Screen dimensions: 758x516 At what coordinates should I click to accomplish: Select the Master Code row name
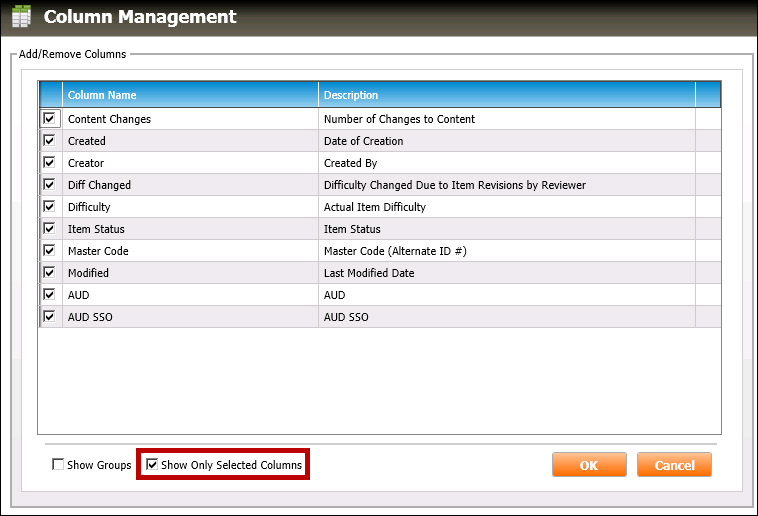(x=98, y=251)
